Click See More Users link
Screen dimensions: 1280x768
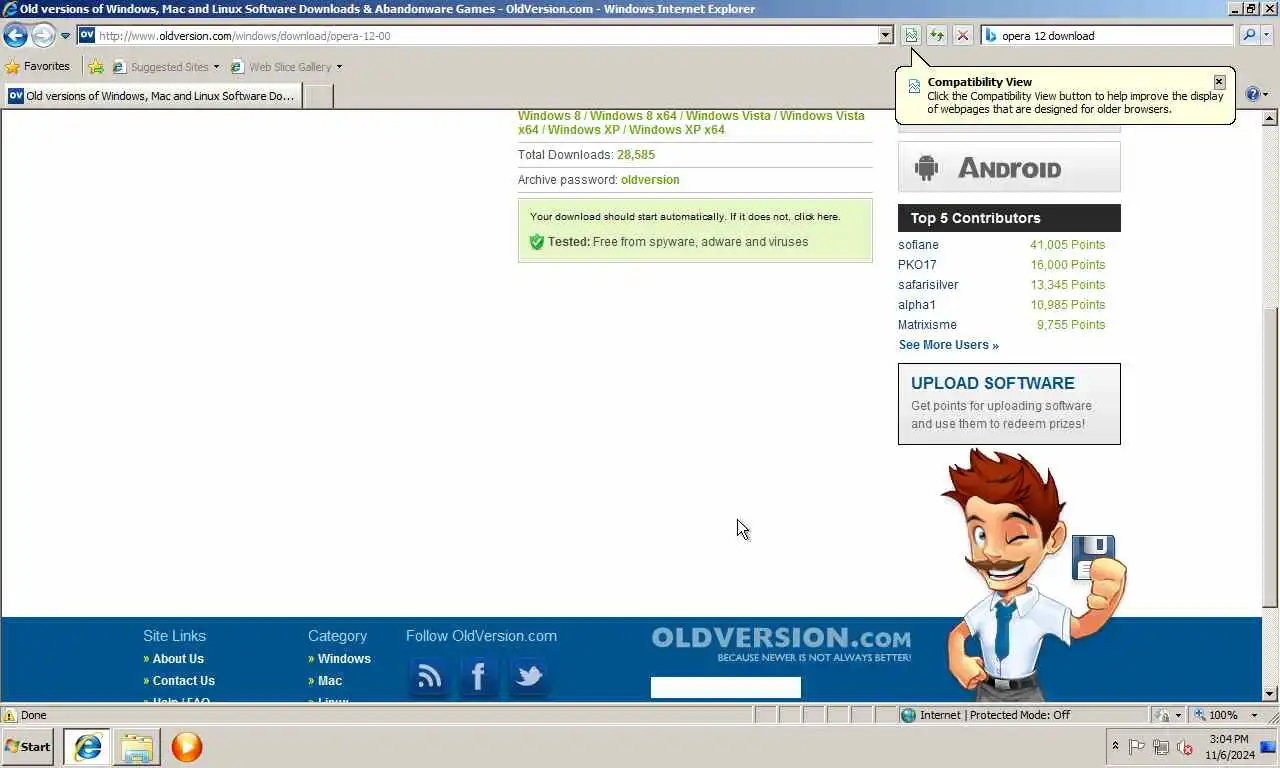coord(948,345)
